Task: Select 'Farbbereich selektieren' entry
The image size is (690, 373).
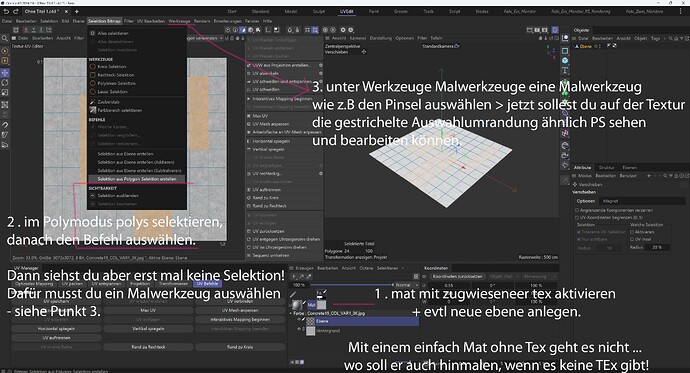Action: pos(119,110)
